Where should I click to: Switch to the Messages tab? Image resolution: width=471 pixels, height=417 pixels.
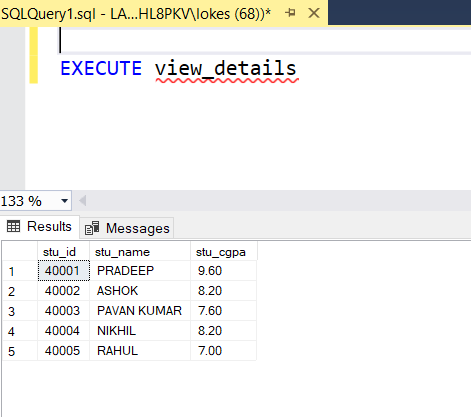127,228
